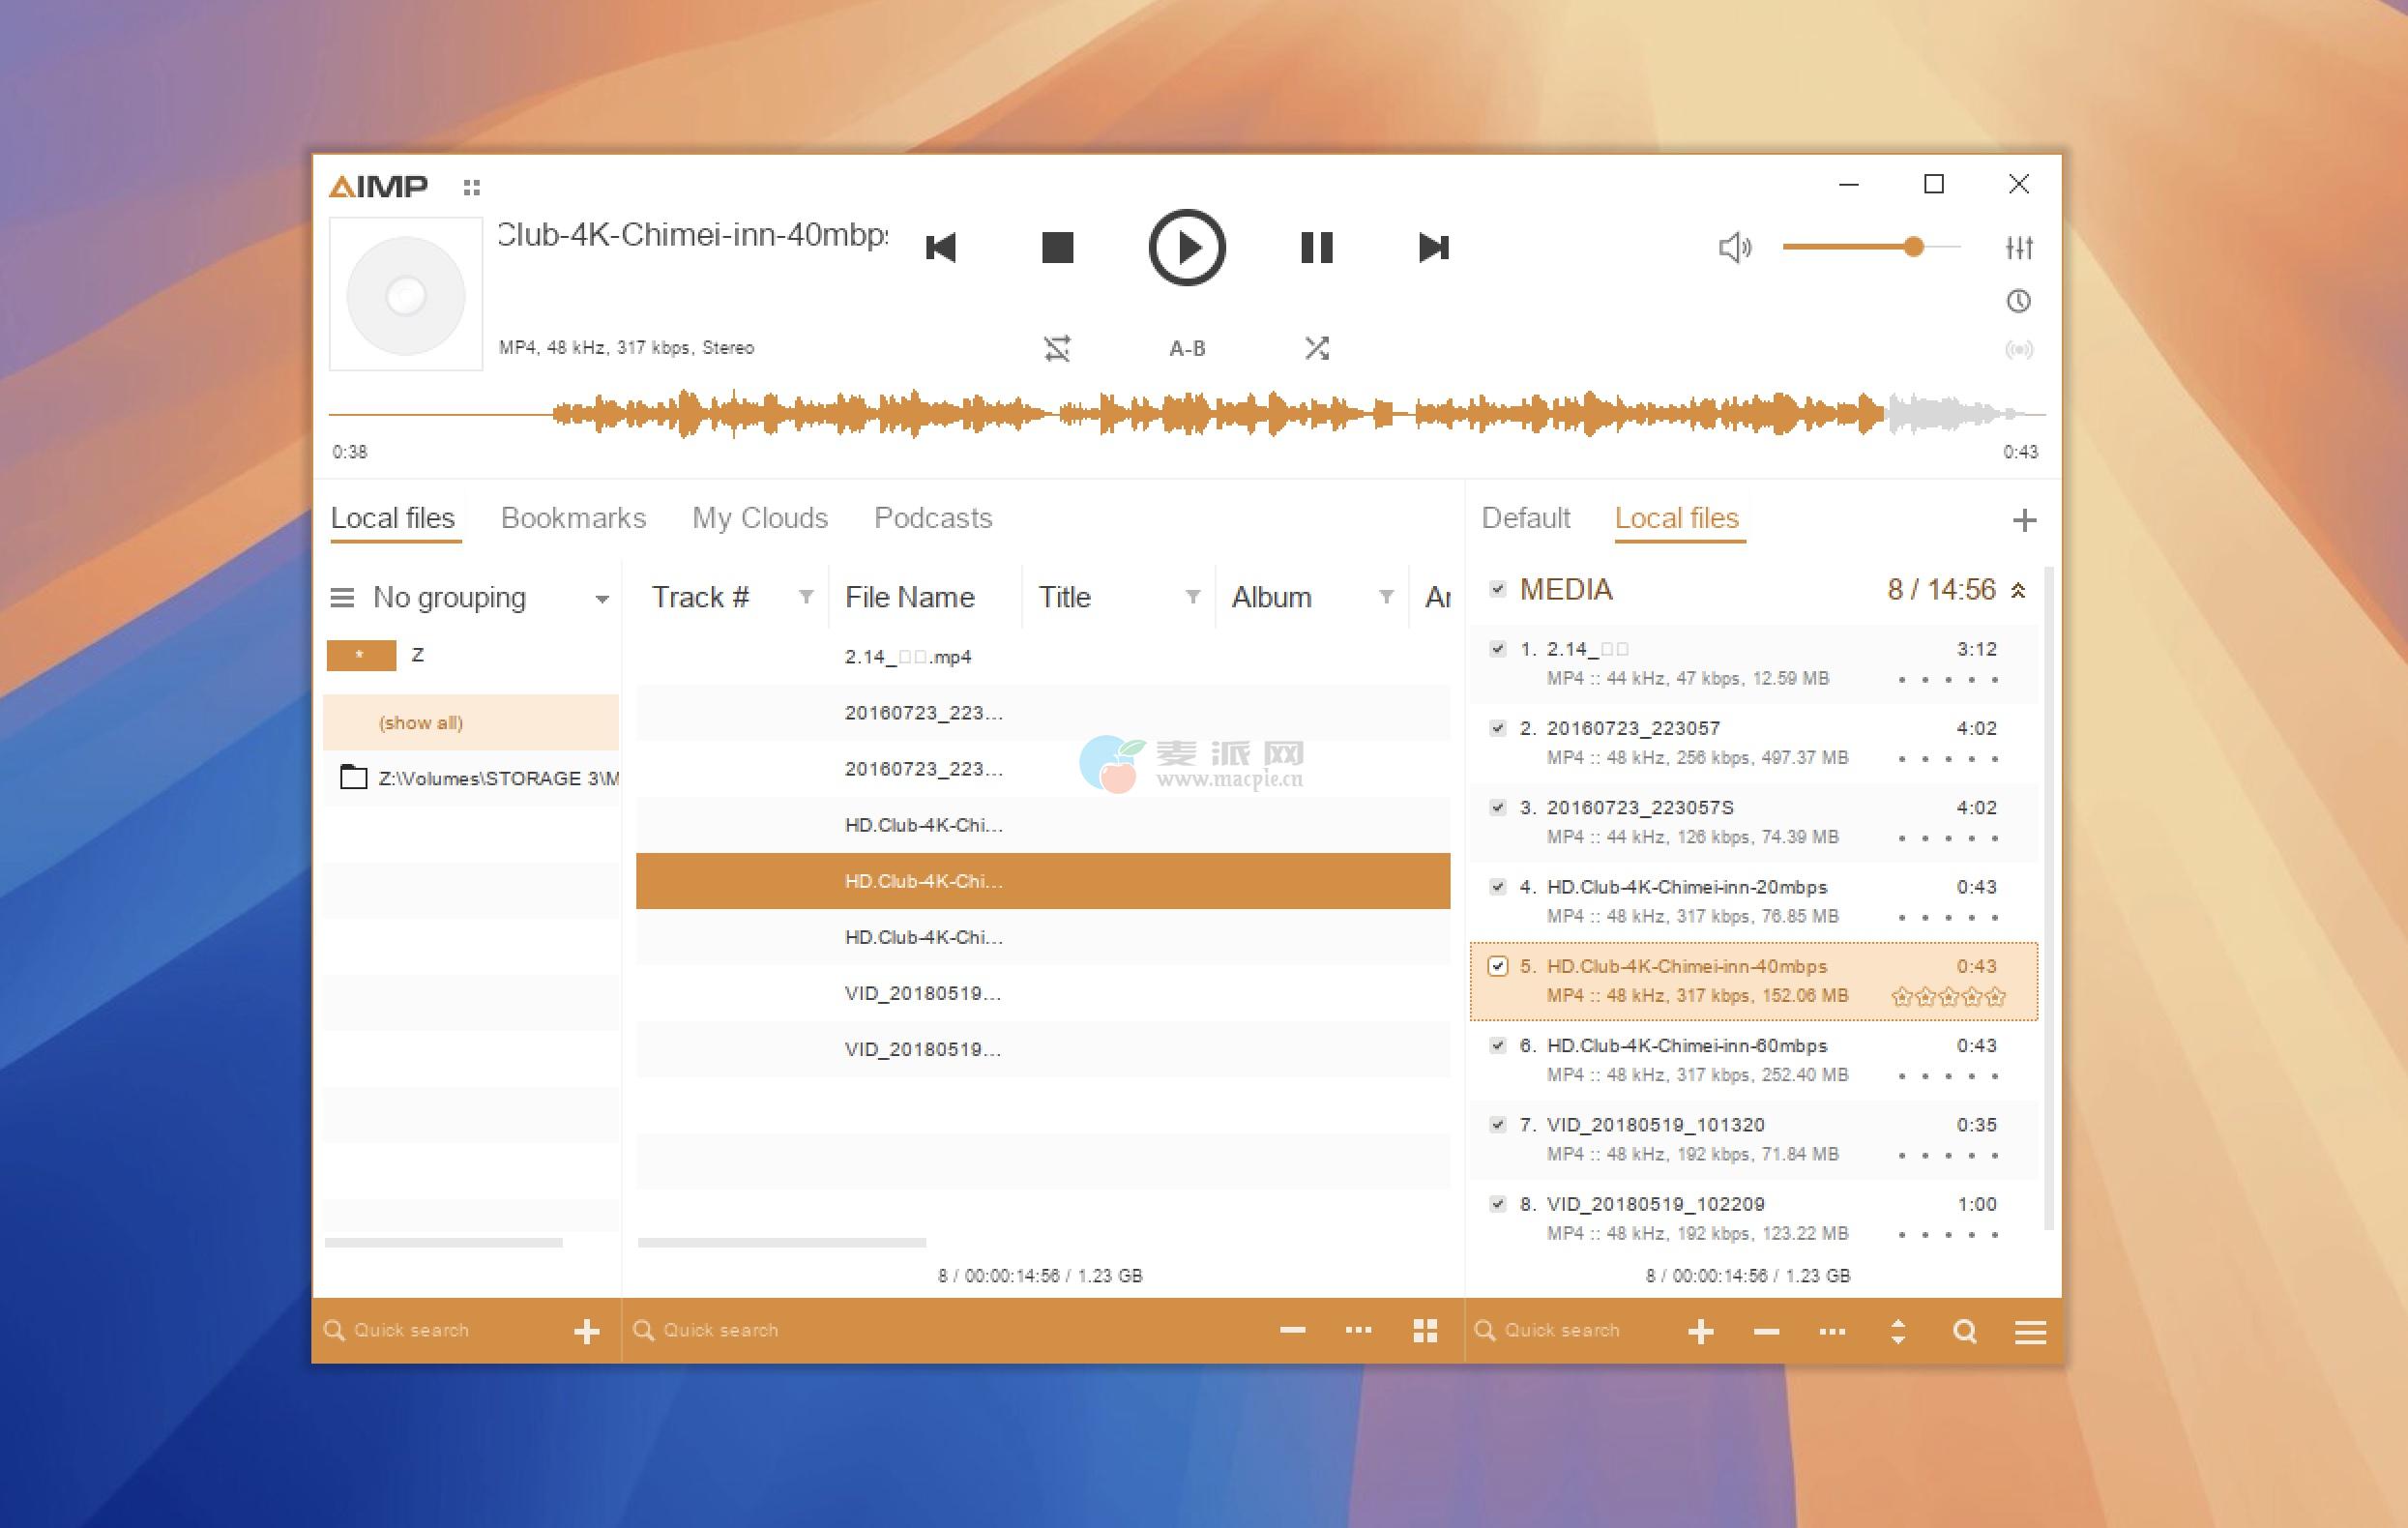The height and width of the screenshot is (1528, 2408).
Task: Open the My Clouds tab
Action: click(x=760, y=518)
